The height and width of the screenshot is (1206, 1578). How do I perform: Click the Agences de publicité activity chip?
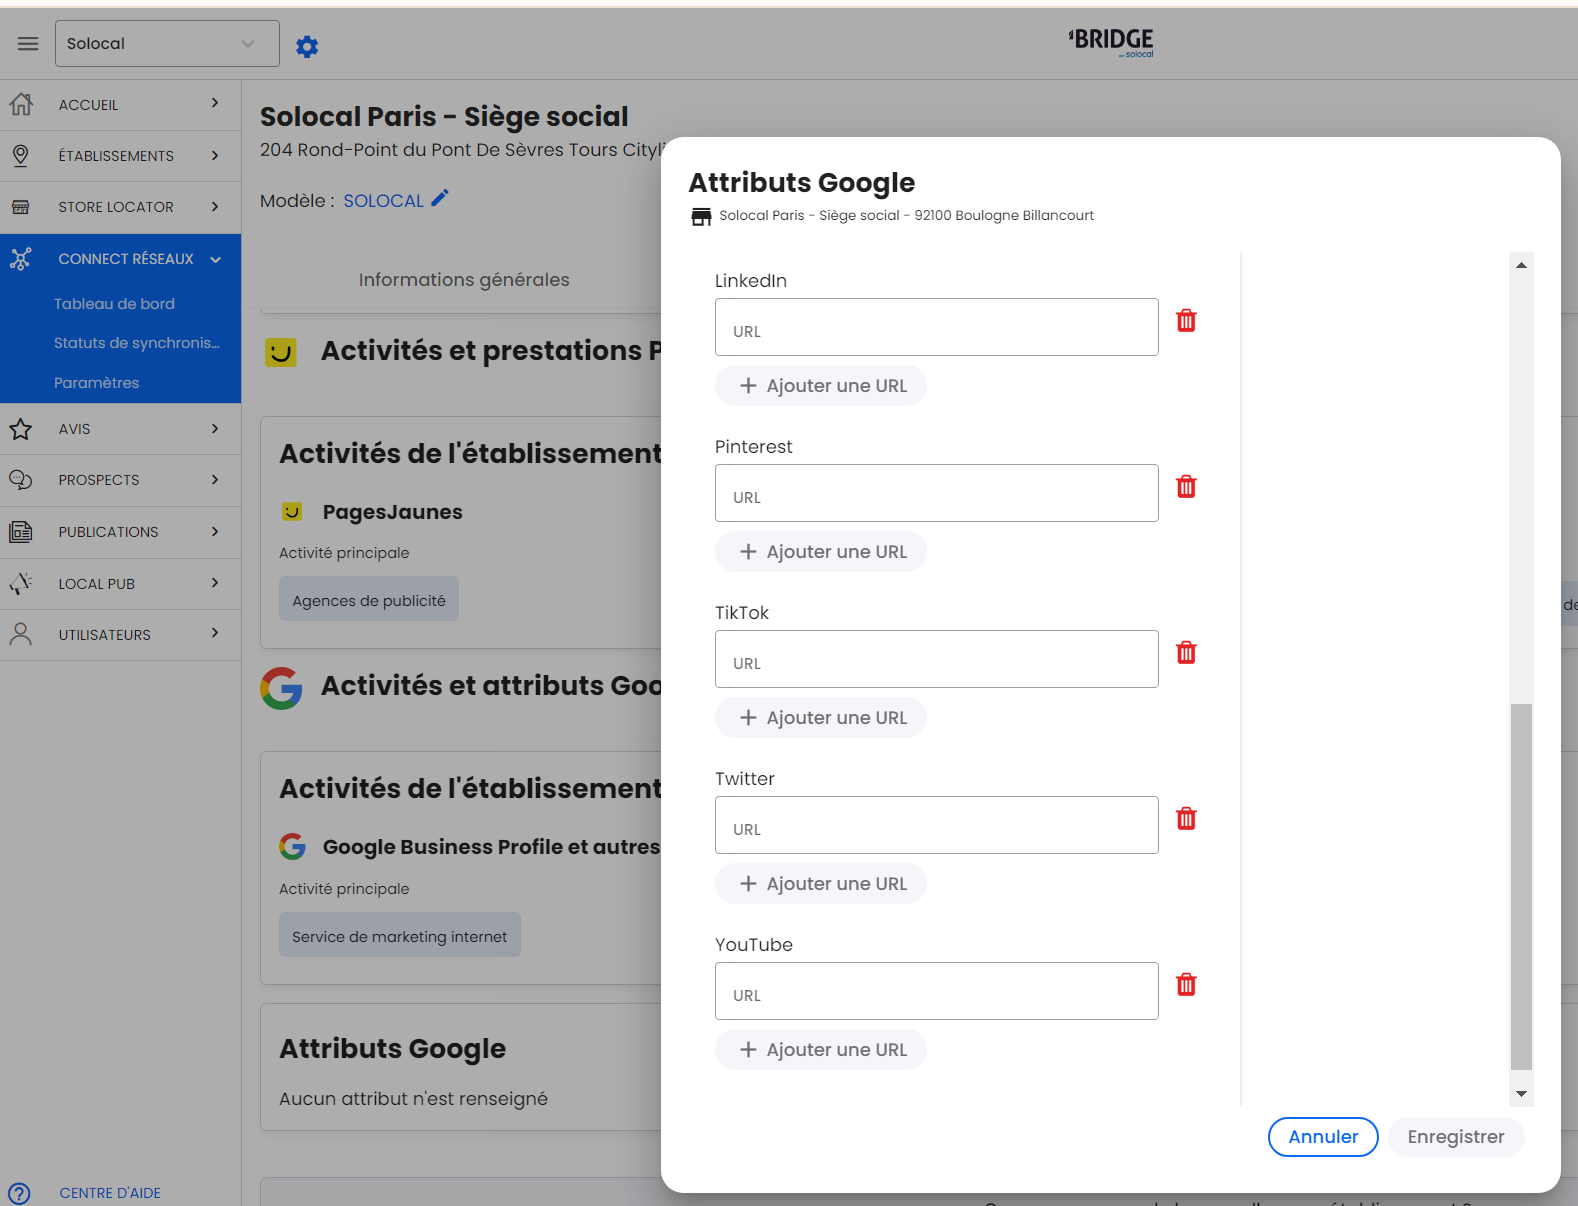pyautogui.click(x=369, y=599)
